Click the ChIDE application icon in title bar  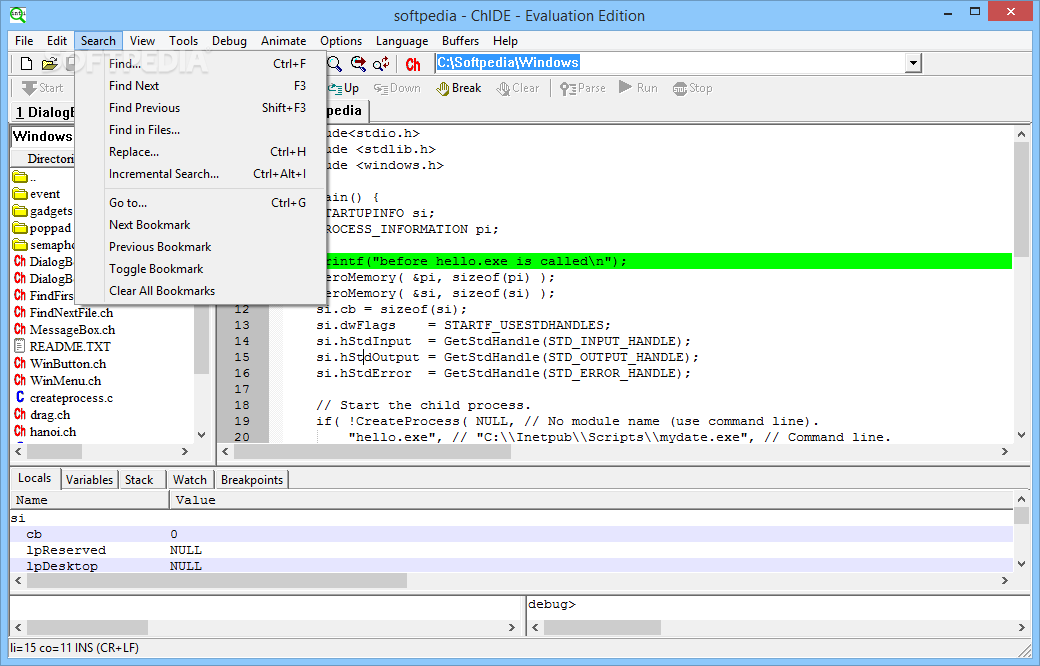tap(18, 14)
